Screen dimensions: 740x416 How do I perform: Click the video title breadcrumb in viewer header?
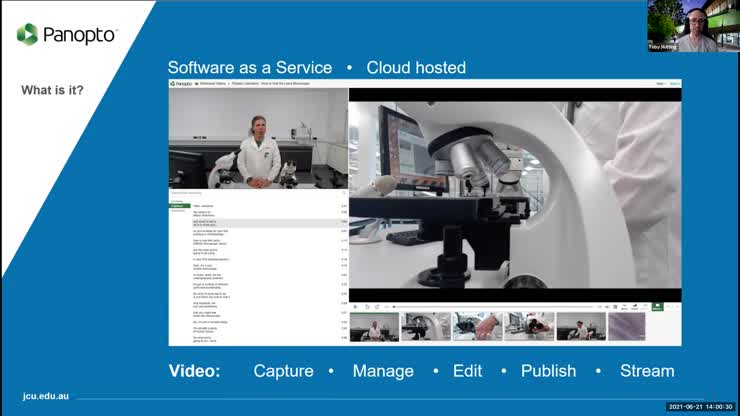click(271, 84)
